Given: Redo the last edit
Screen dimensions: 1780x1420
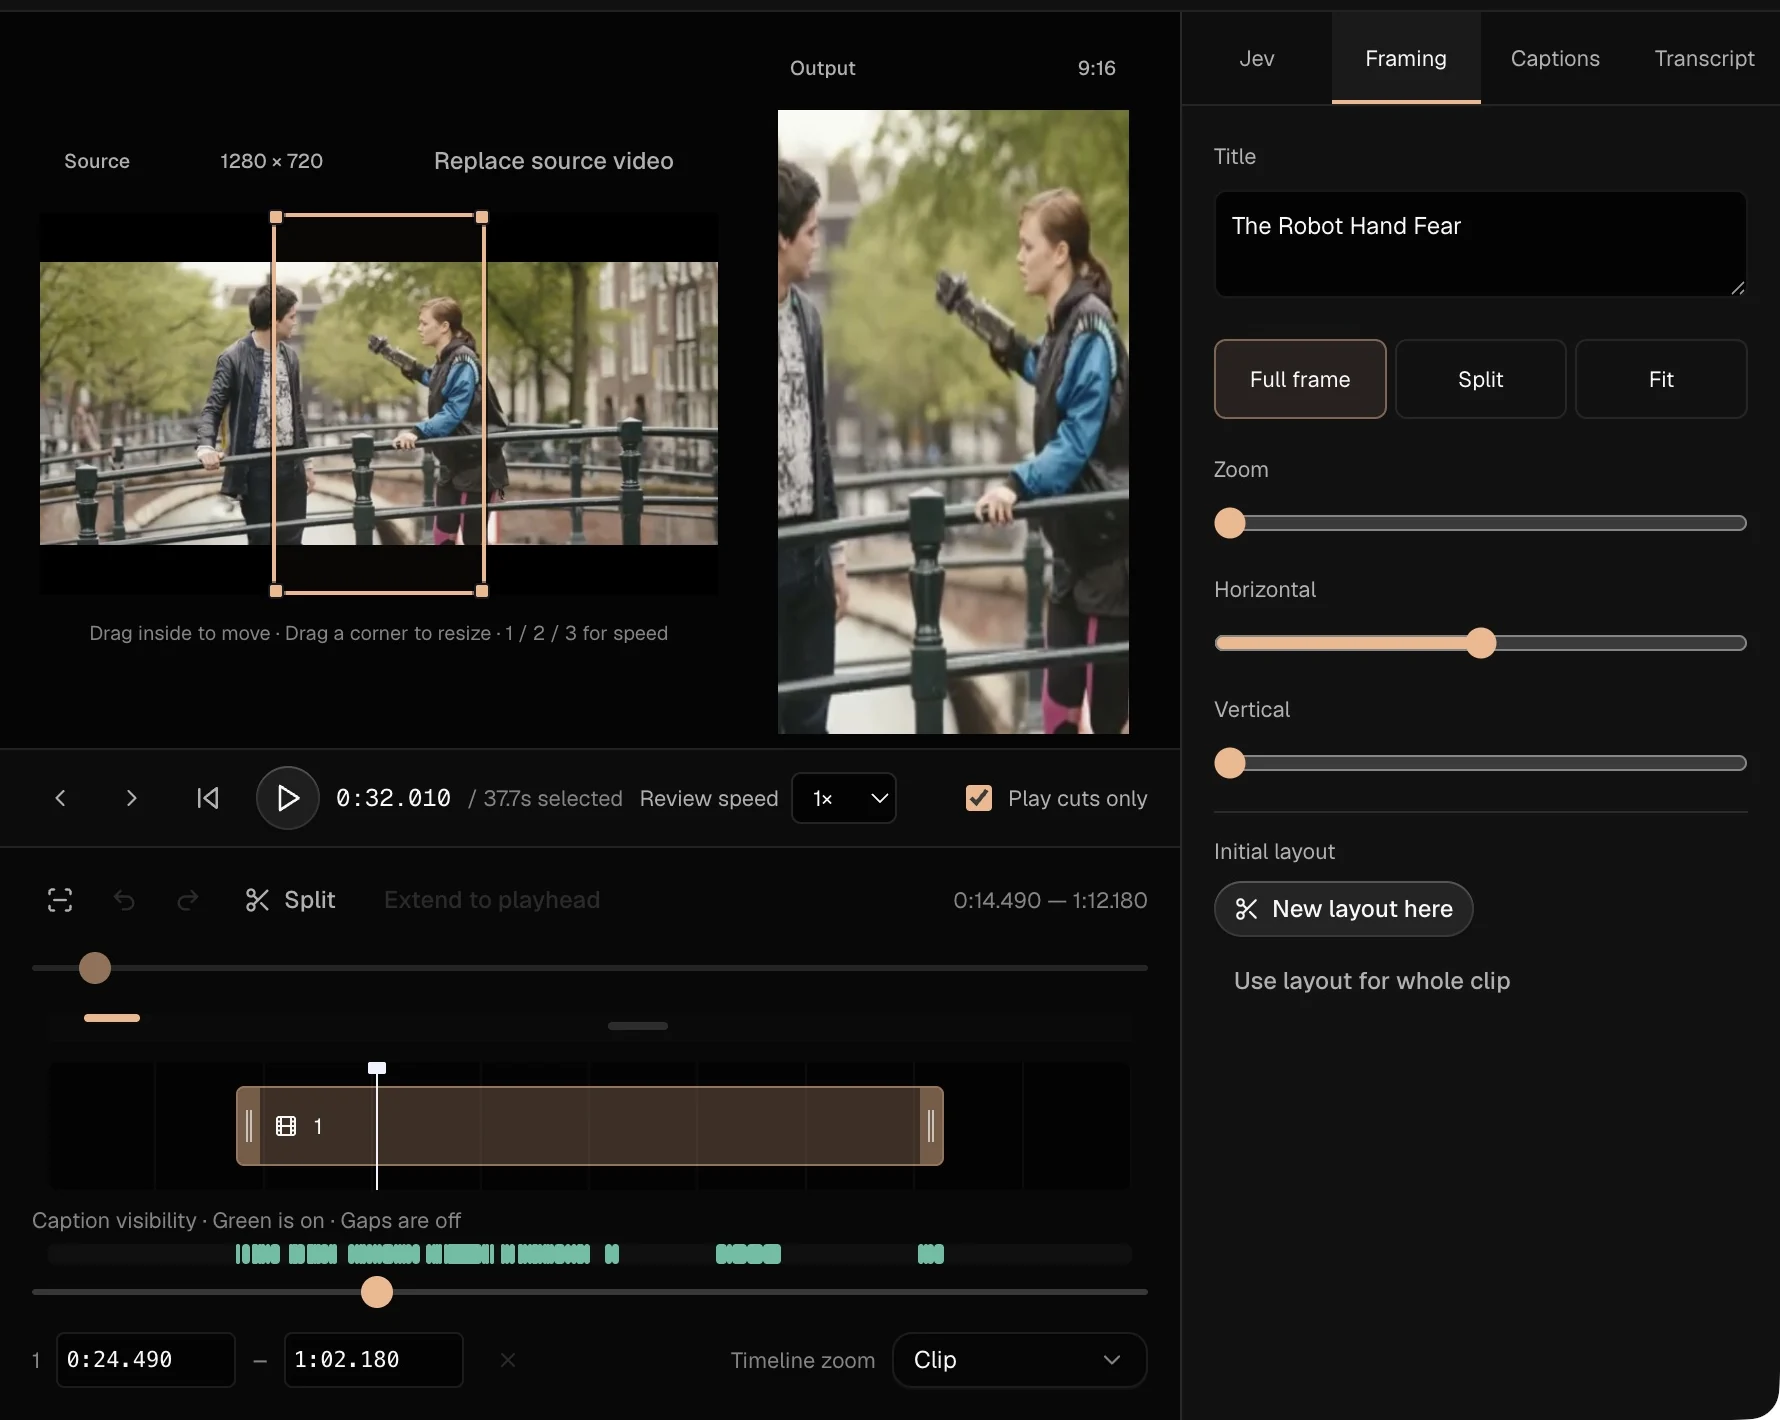Looking at the screenshot, I should 188,900.
